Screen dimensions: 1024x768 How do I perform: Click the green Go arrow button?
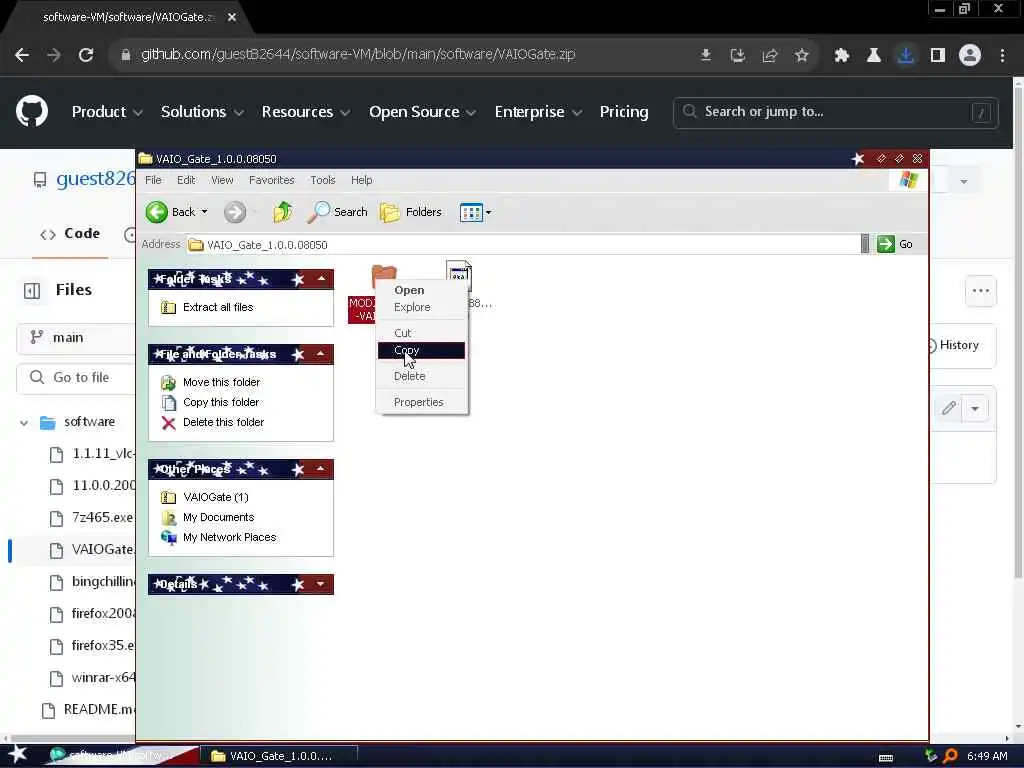pos(886,244)
